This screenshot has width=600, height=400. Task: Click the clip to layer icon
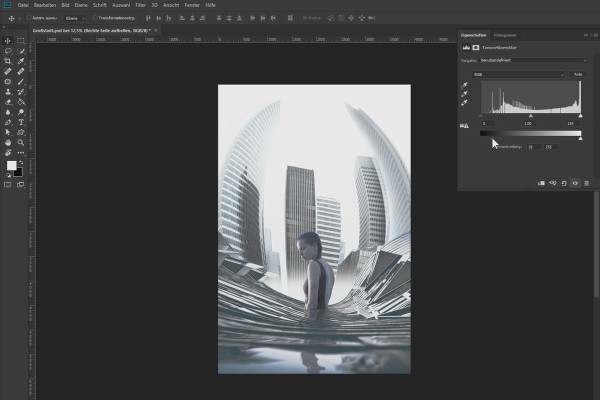click(x=541, y=183)
